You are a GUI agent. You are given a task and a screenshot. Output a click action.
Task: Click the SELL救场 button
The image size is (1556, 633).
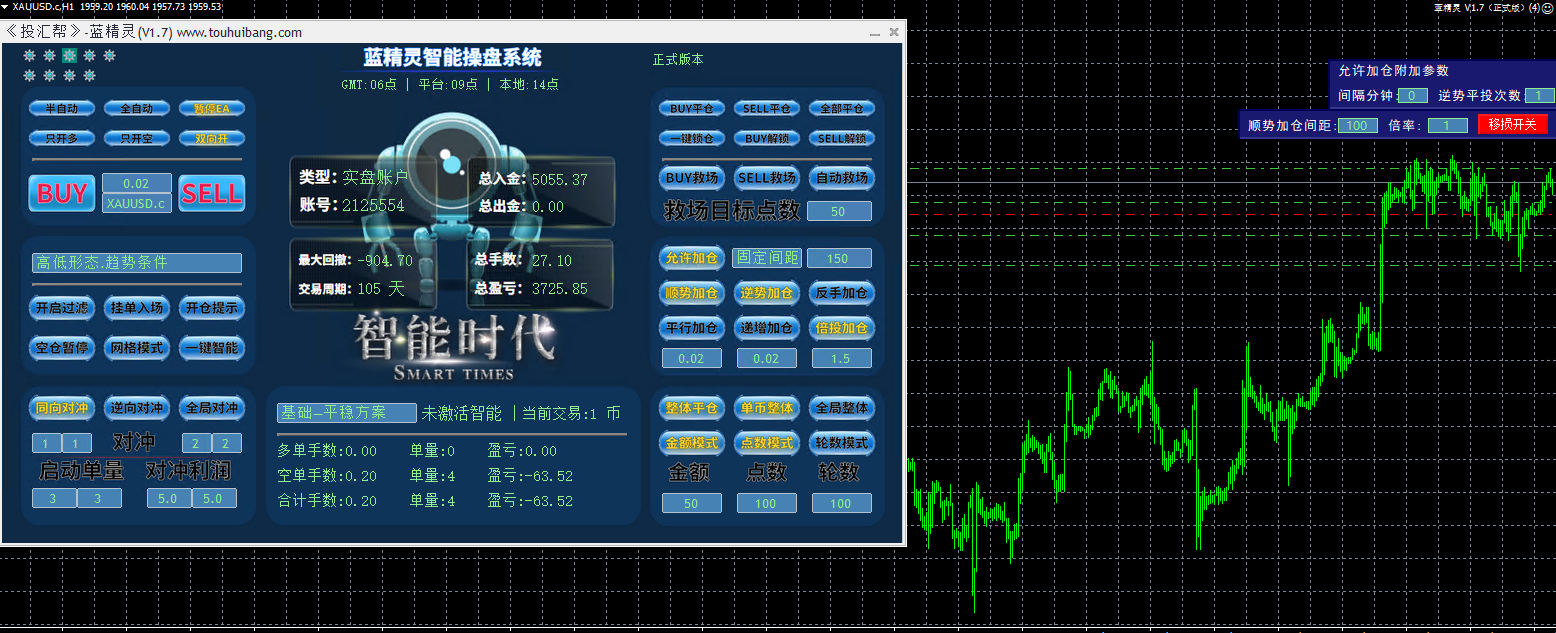click(x=767, y=178)
